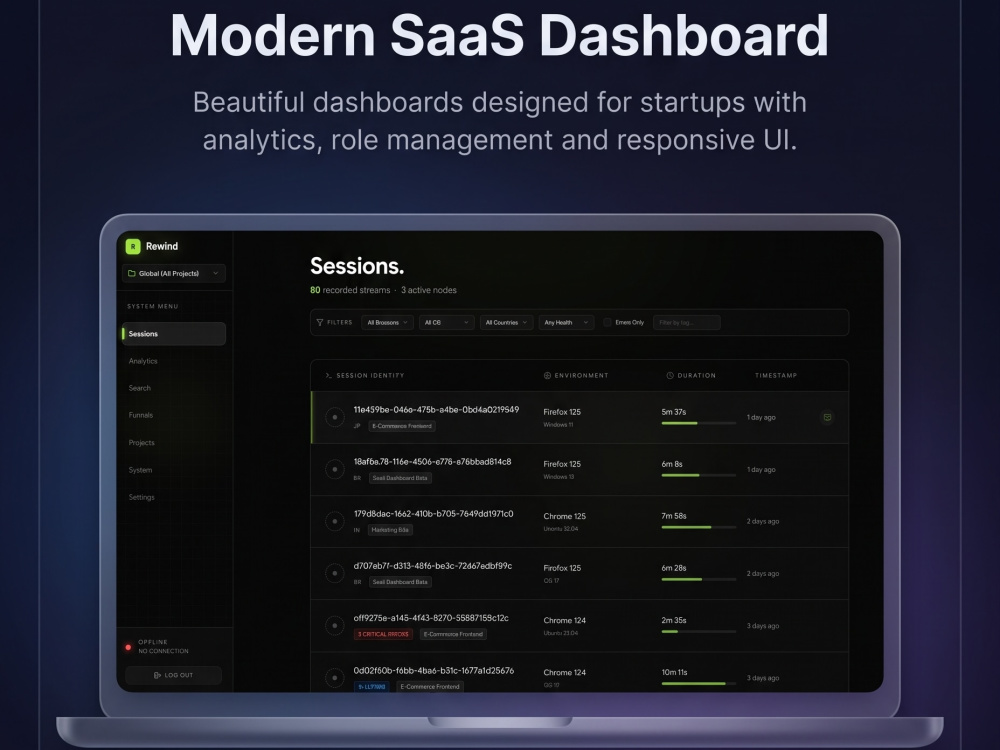The image size is (1000, 750).
Task: Open the All OS filter dropdown
Action: (x=446, y=323)
